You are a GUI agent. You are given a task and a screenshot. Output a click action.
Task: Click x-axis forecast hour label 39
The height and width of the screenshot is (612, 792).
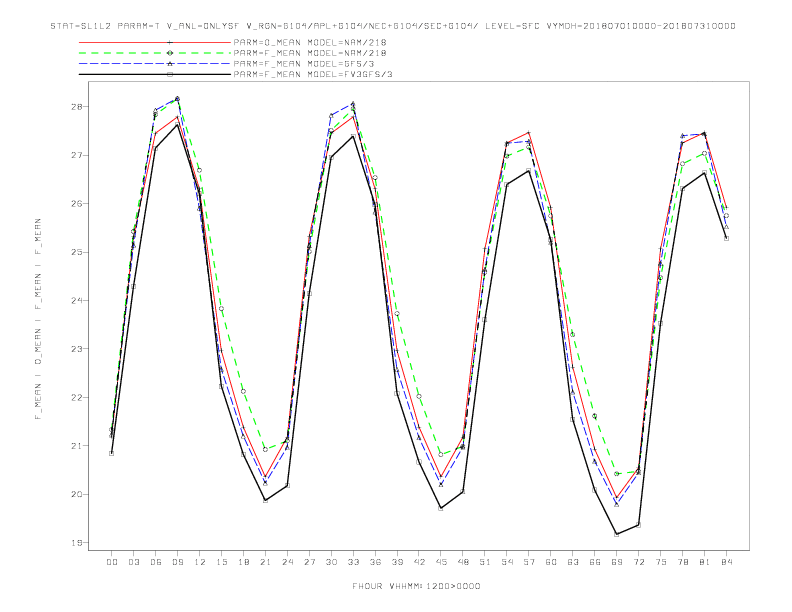point(397,562)
